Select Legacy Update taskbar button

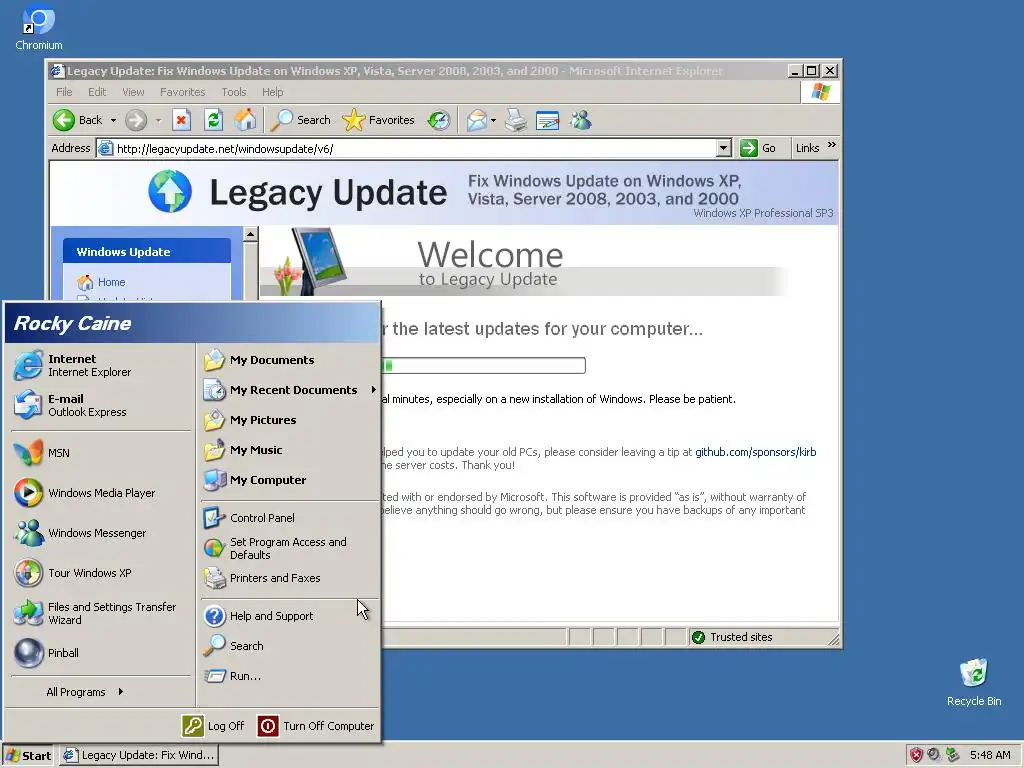pyautogui.click(x=140, y=755)
